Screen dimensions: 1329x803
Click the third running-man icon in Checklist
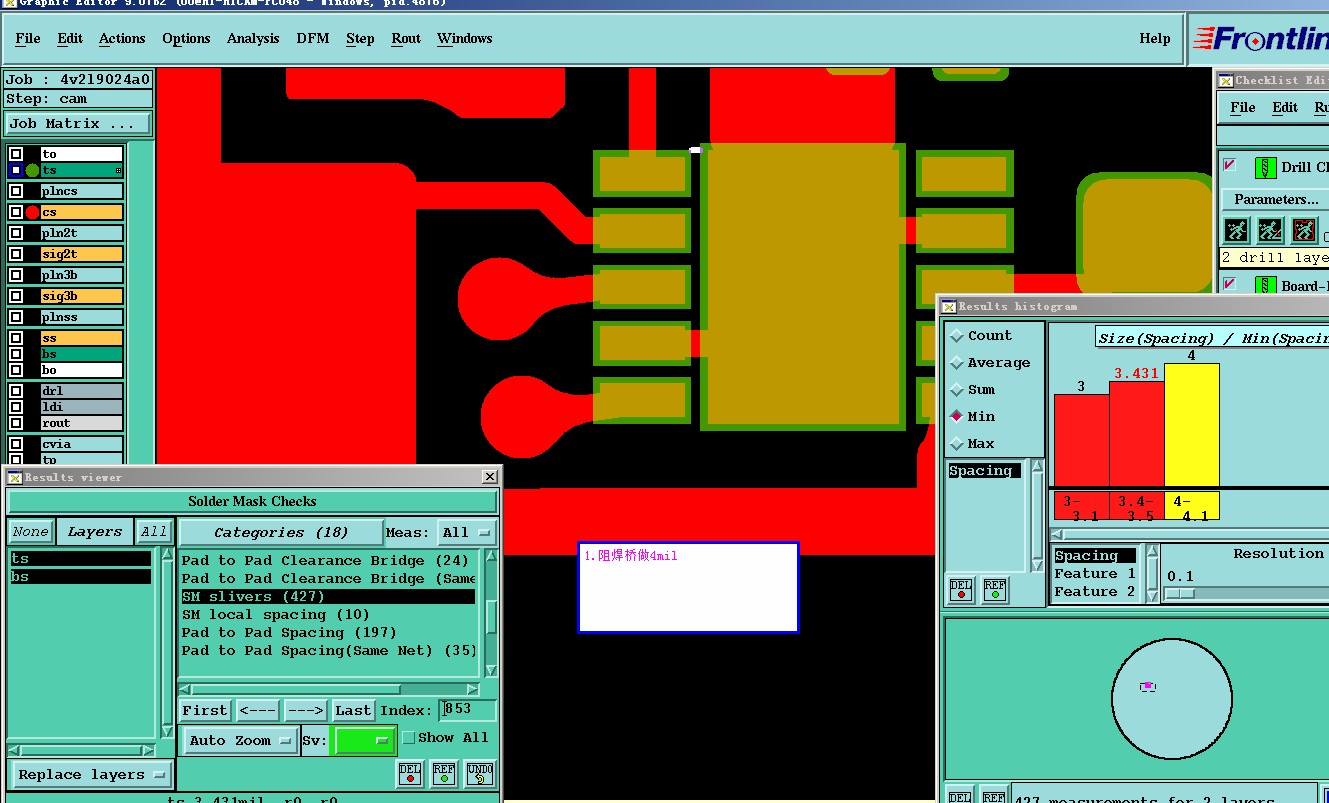(1304, 231)
